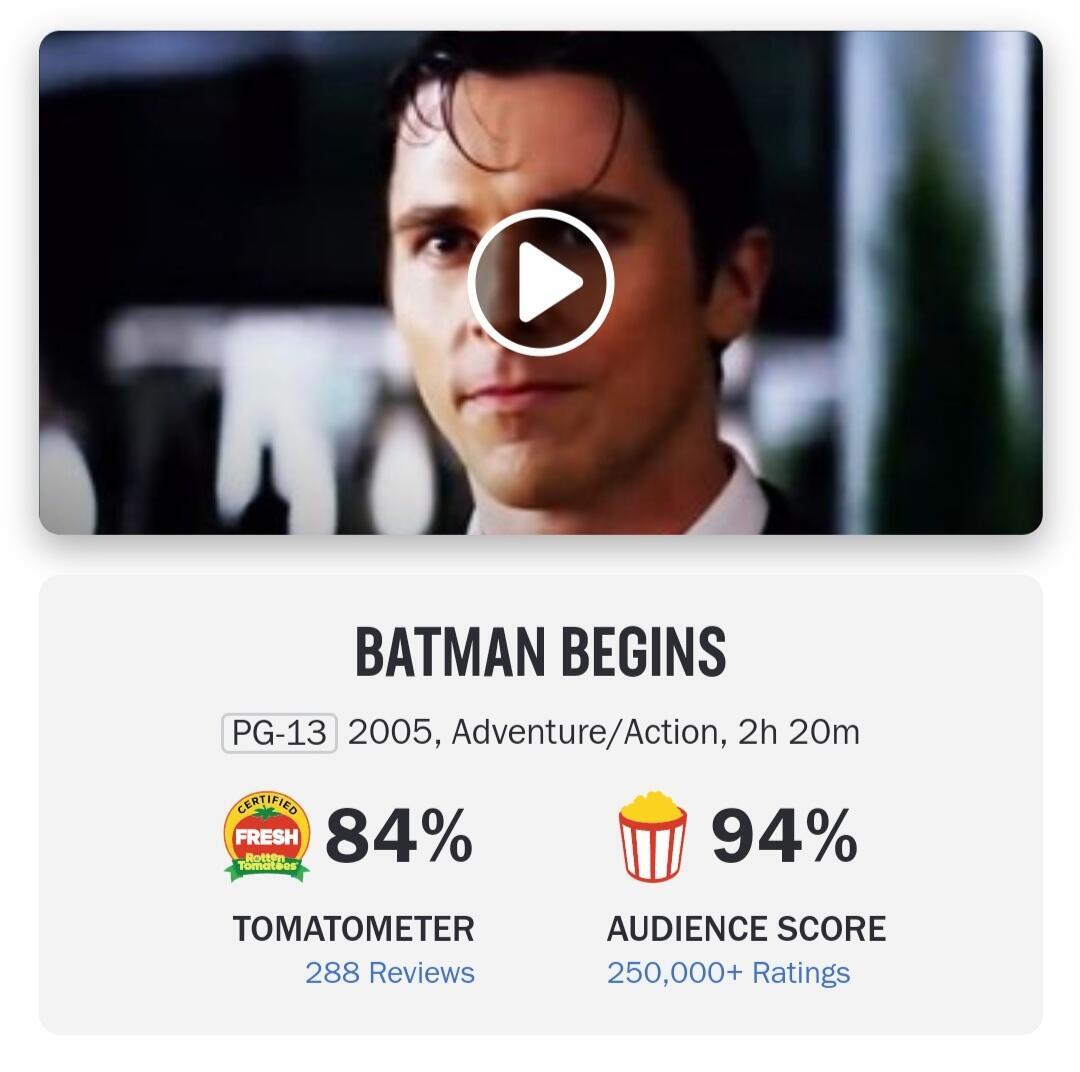
Task: Click the PG-13 rating badge
Action: pos(278,733)
